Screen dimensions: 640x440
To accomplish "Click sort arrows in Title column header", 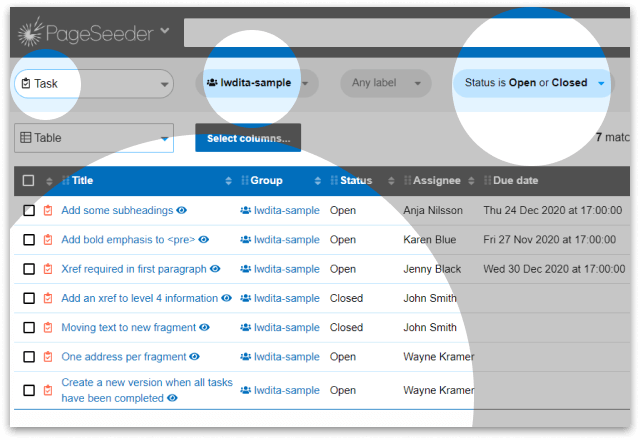I will (x=229, y=181).
